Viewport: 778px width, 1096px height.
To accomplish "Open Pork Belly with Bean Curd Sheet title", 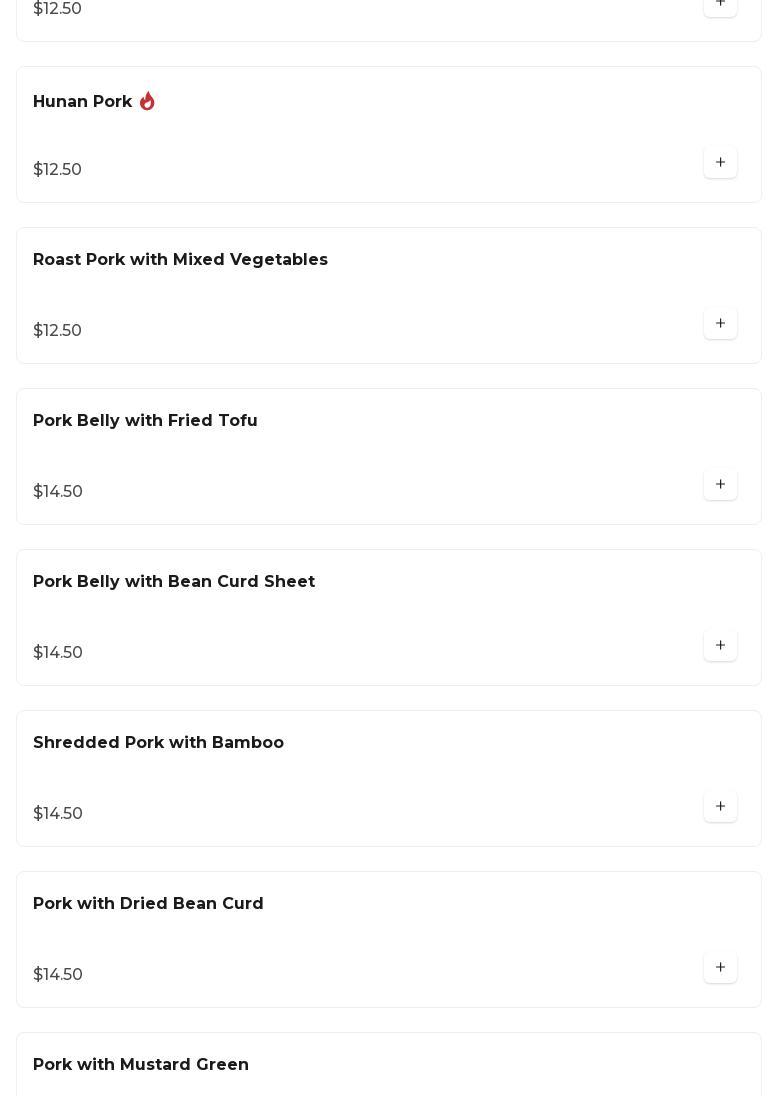I will coord(174,582).
